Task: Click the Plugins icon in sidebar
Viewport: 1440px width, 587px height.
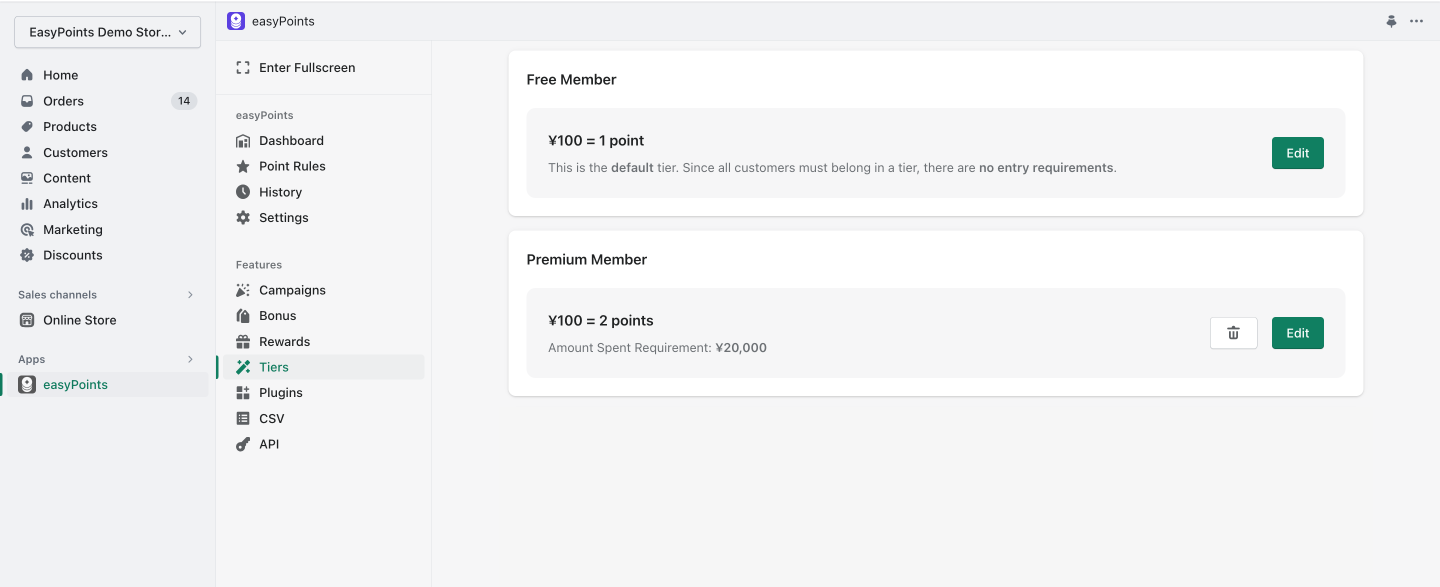Action: pyautogui.click(x=243, y=393)
